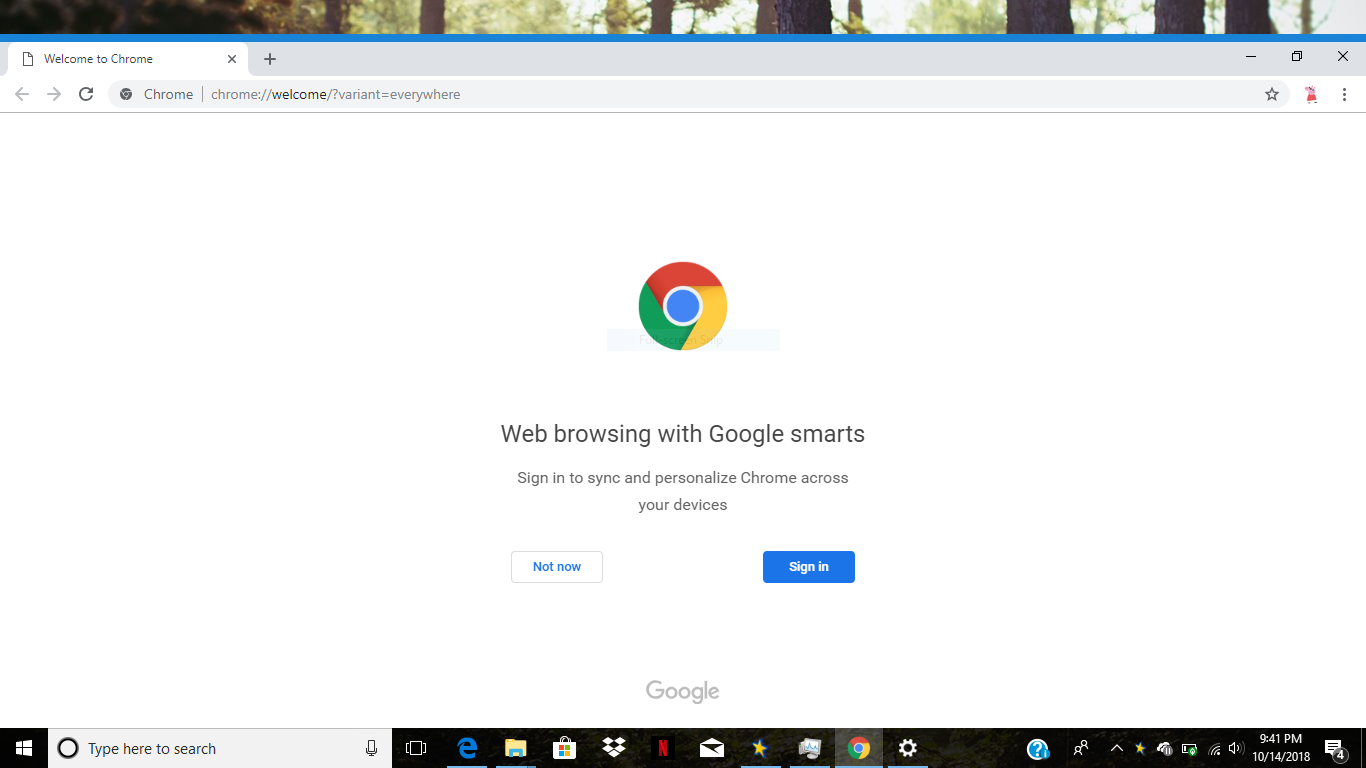
Task: Click the Cortana microphone icon
Action: pos(372,748)
